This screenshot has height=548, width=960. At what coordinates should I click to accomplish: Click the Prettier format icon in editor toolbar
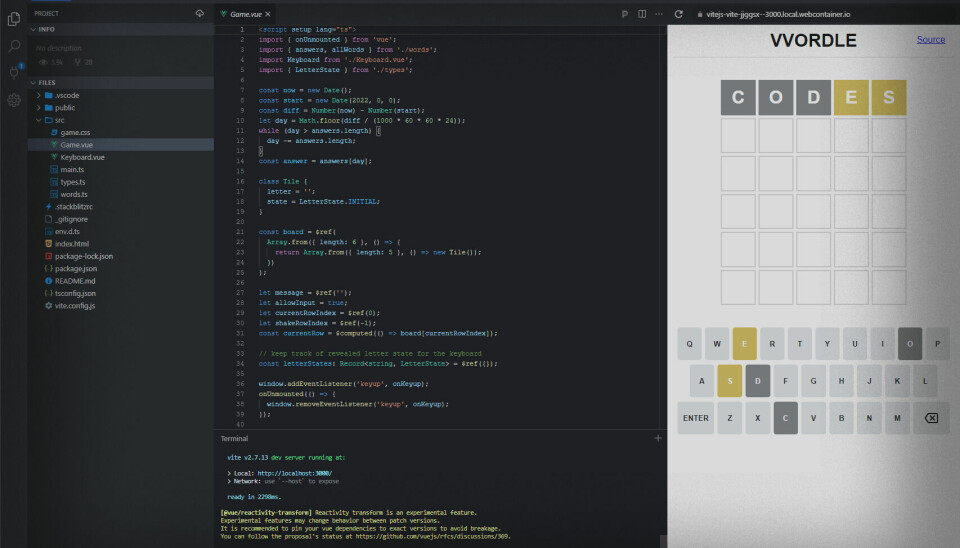coord(624,14)
